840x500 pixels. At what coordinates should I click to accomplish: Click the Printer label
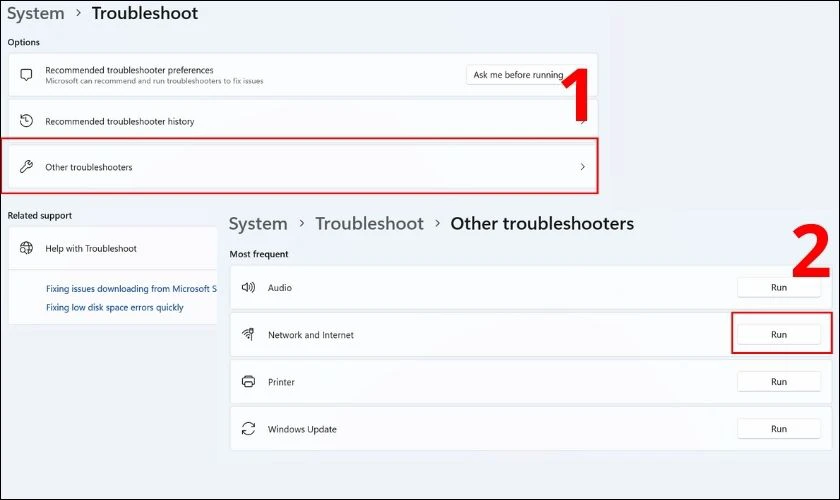click(x=281, y=382)
